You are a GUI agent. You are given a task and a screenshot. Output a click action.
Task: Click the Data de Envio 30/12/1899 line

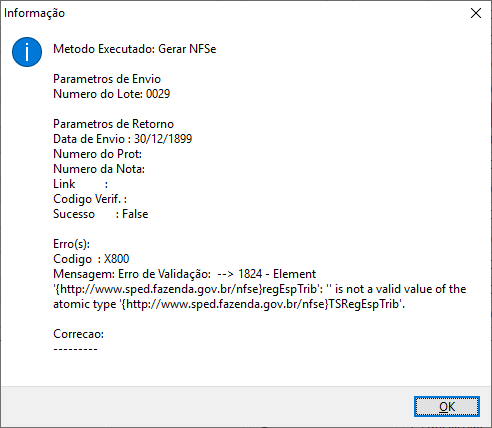point(123,139)
